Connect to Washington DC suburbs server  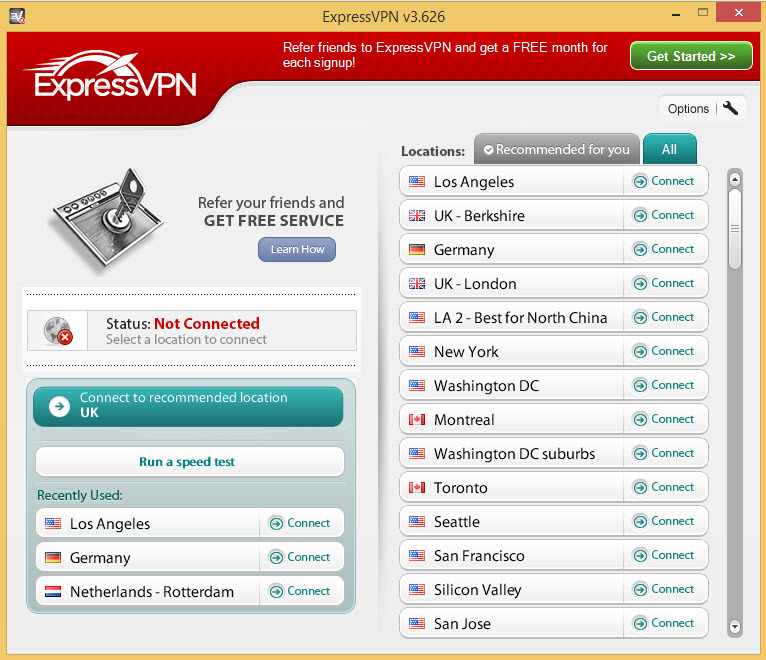point(663,453)
